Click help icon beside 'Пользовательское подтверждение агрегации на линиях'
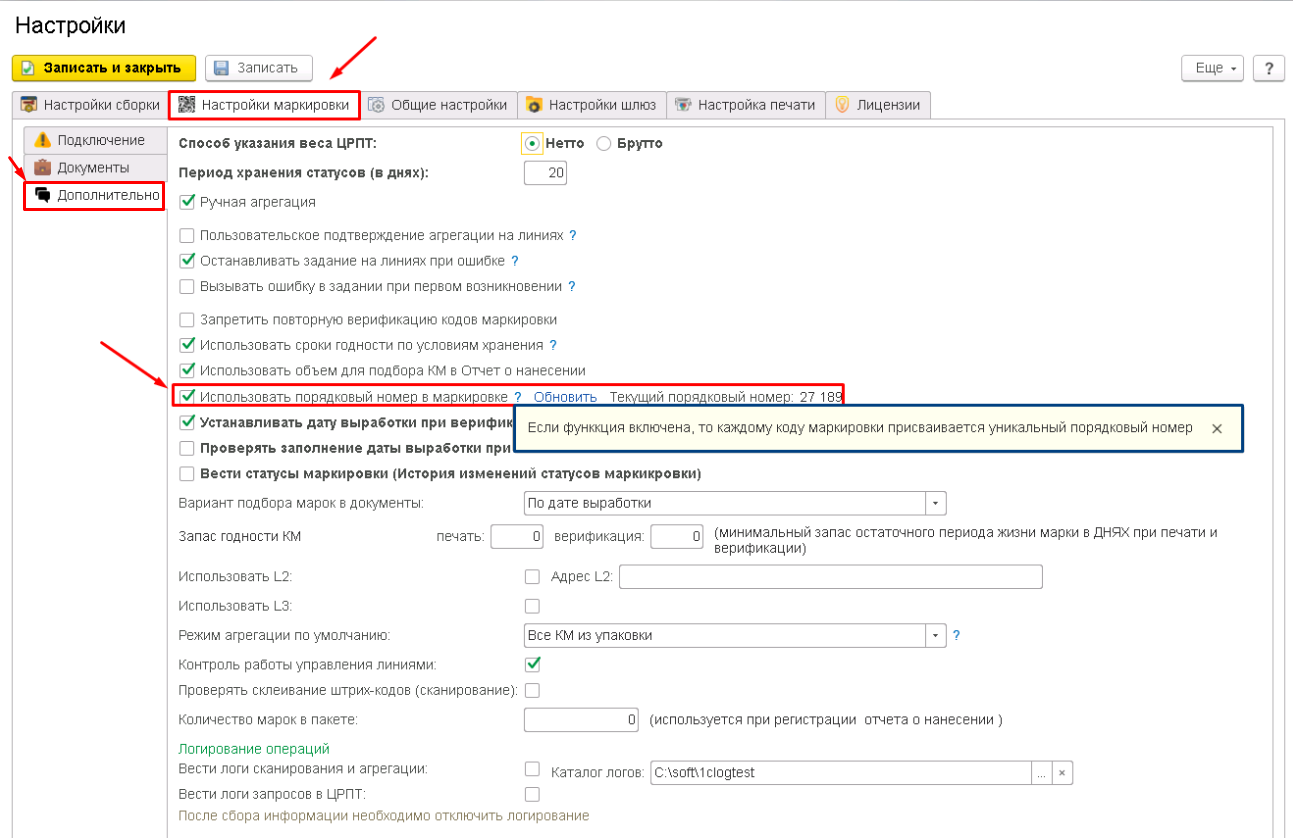Image resolution: width=1293 pixels, height=838 pixels. coord(573,236)
